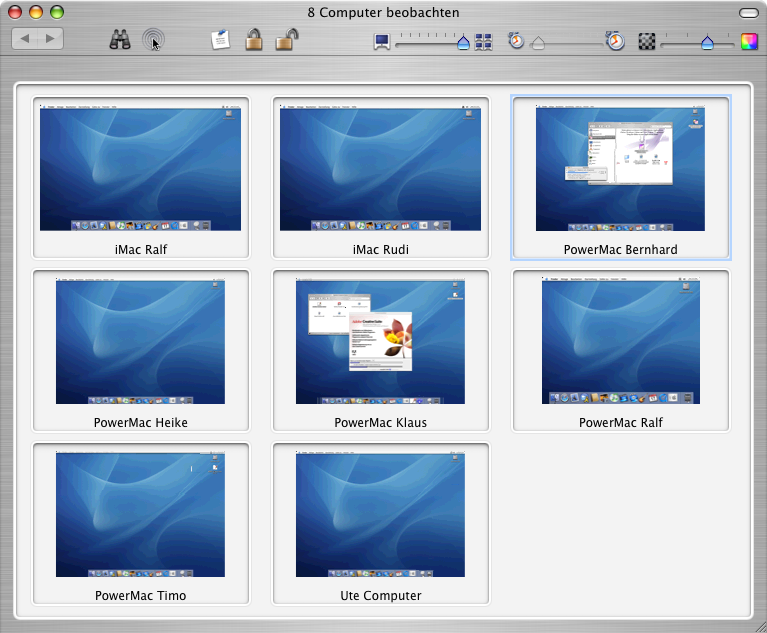Click the page delay slider knob
Screen dimensions: 767x633
pyautogui.click(x=538, y=44)
